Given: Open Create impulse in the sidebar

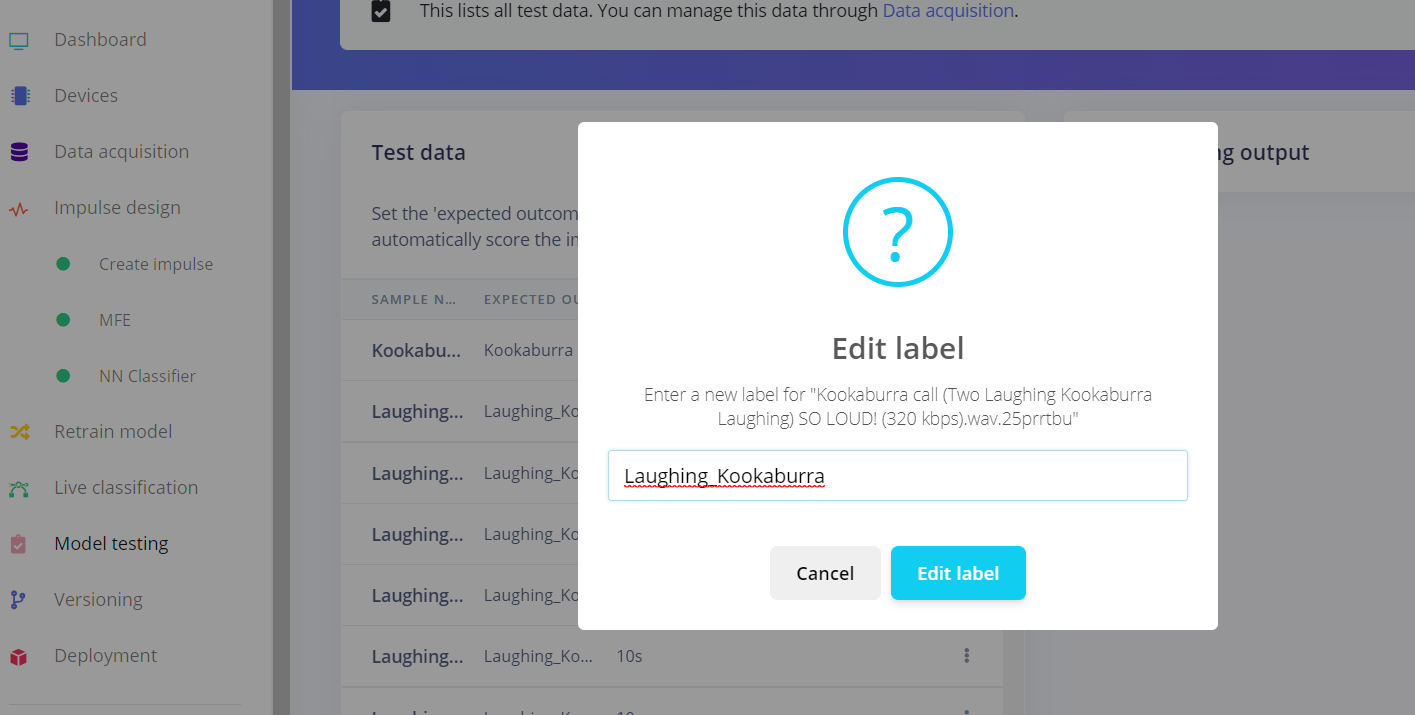Looking at the screenshot, I should point(156,264).
